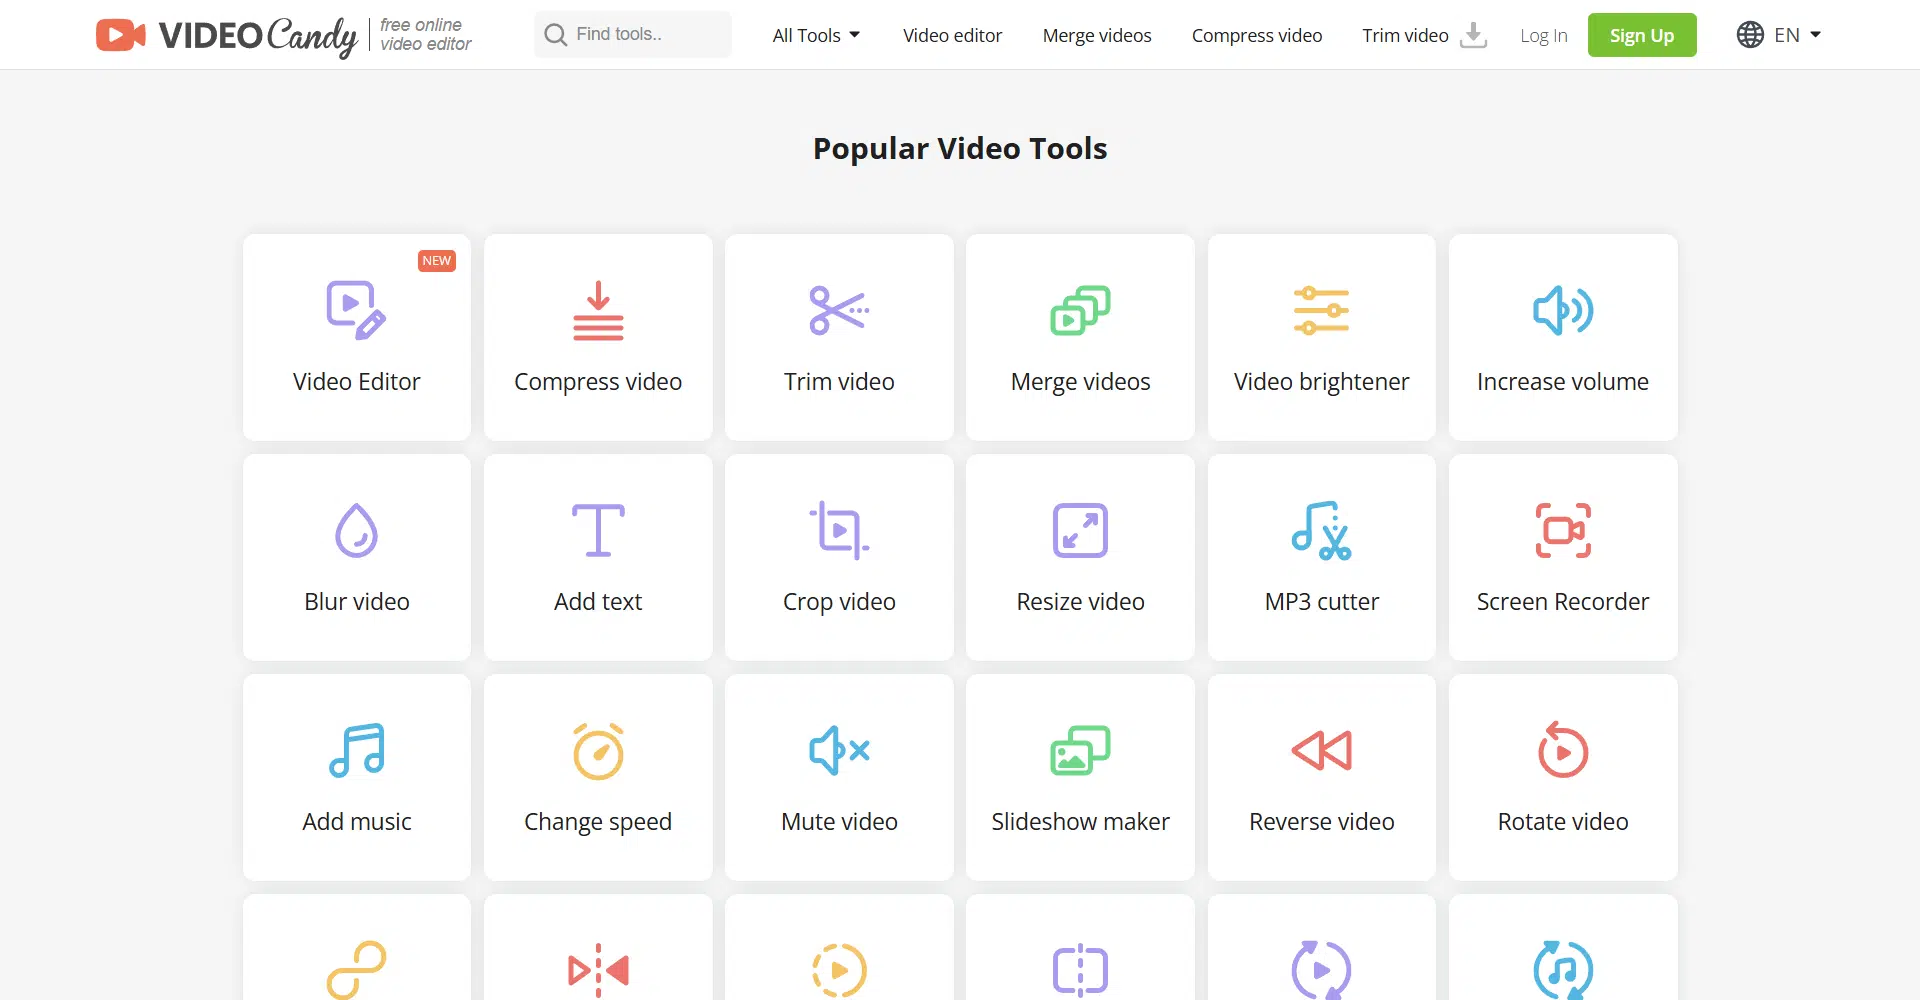Open Video editor from top navigation
This screenshot has height=1000, width=1920.
coord(952,35)
